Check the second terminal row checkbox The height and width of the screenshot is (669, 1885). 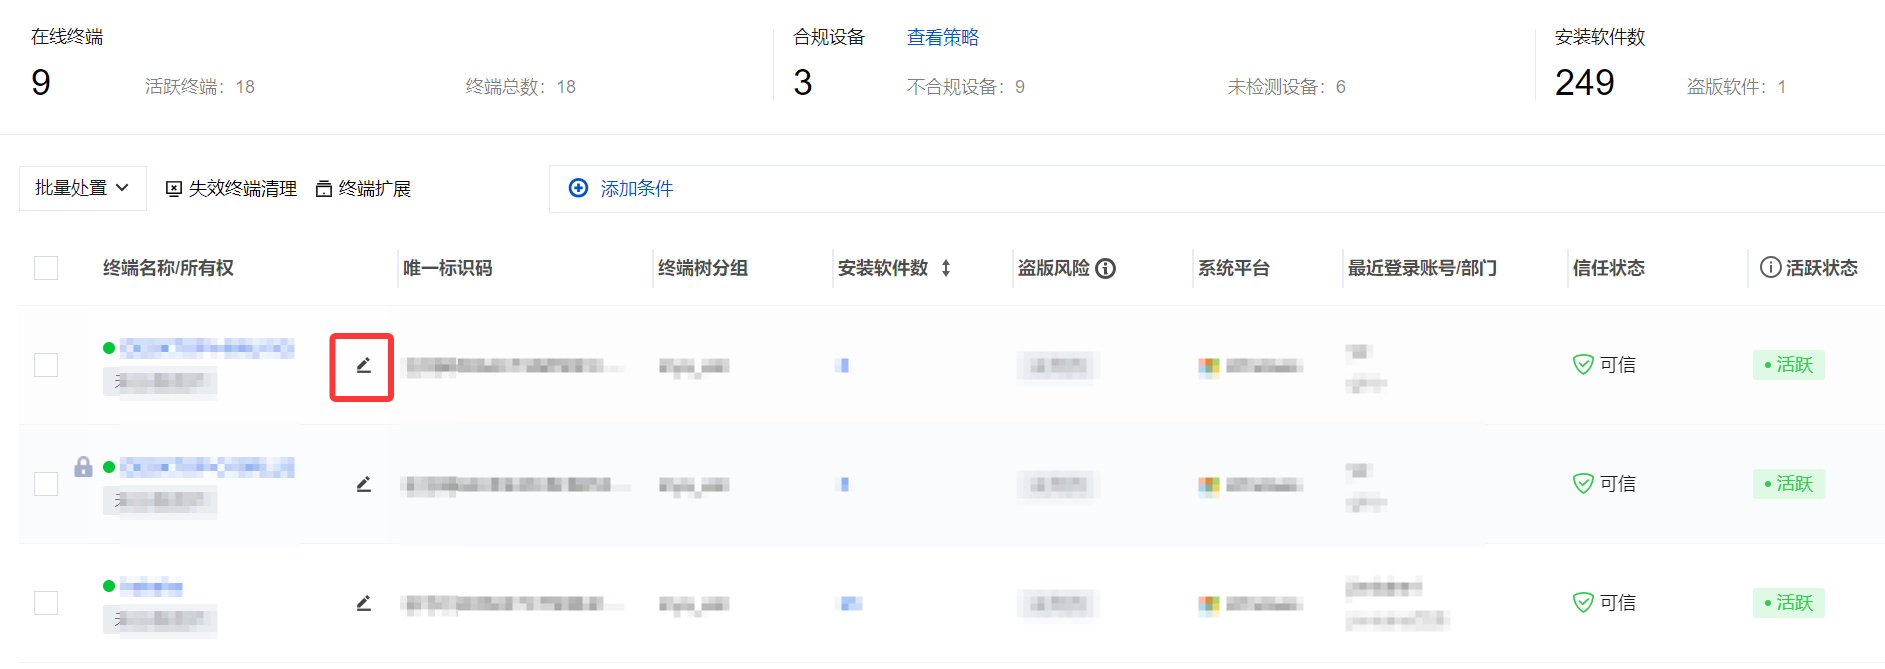click(46, 484)
